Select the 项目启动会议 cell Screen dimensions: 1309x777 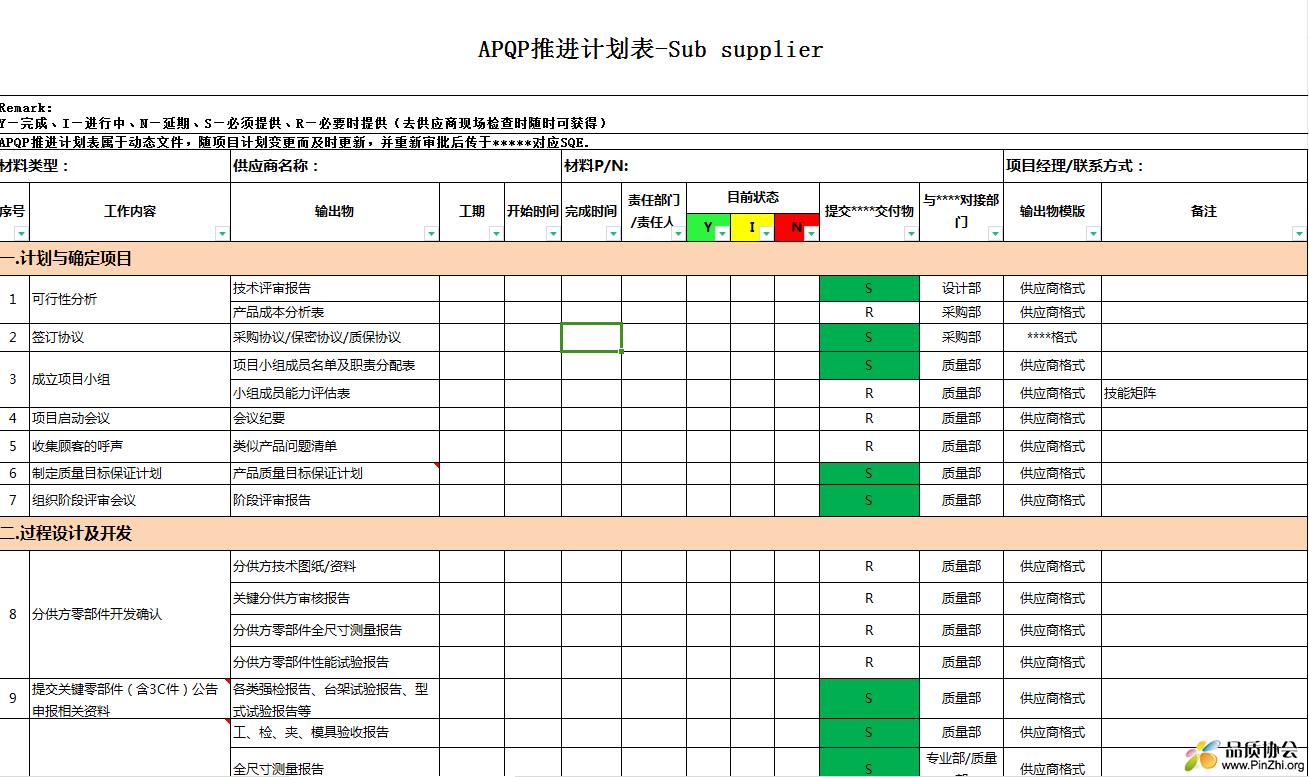click(130, 418)
